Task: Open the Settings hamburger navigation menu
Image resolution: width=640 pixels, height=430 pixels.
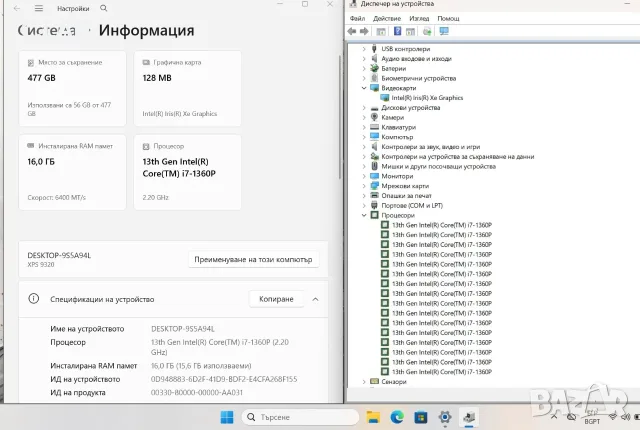Action: [39, 8]
